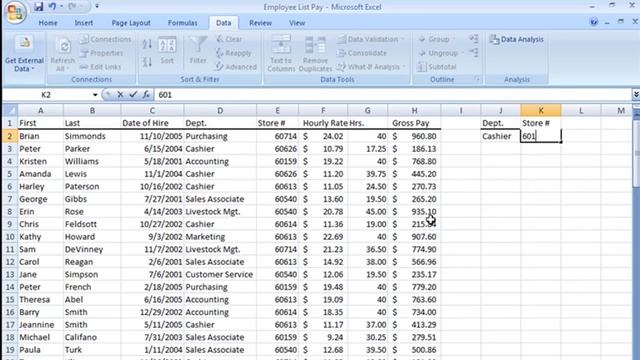Select the Store # header in column K

(541, 123)
